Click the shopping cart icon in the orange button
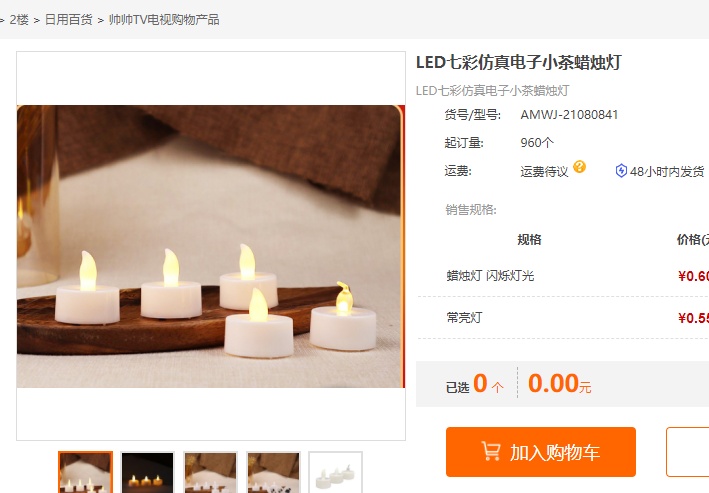This screenshot has width=709, height=493. [491, 451]
